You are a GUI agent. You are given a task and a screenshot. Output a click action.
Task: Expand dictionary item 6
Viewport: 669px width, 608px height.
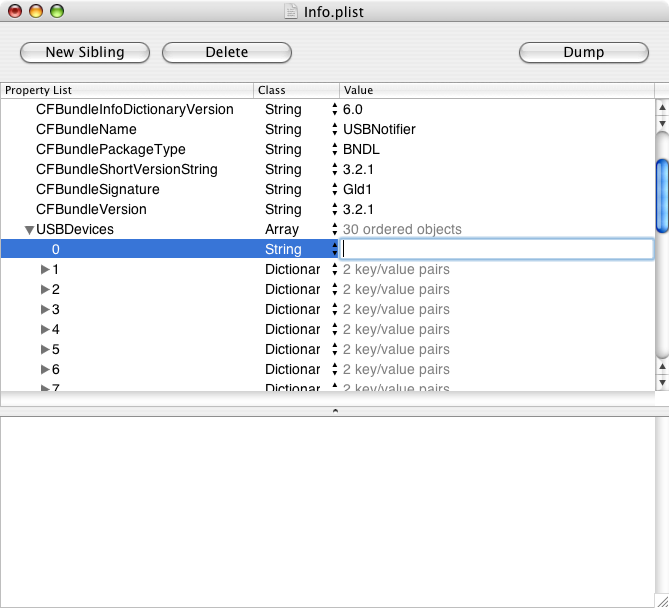45,369
